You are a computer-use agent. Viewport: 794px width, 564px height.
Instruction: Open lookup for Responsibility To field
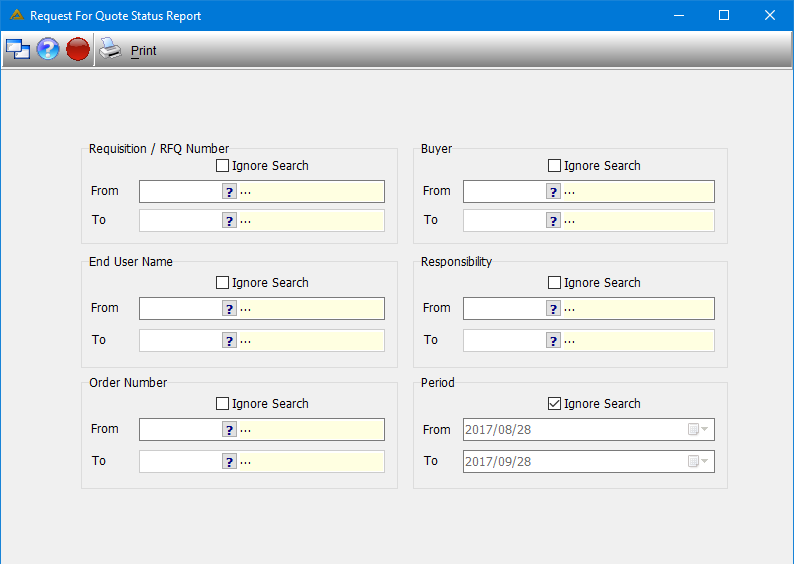[x=553, y=341]
